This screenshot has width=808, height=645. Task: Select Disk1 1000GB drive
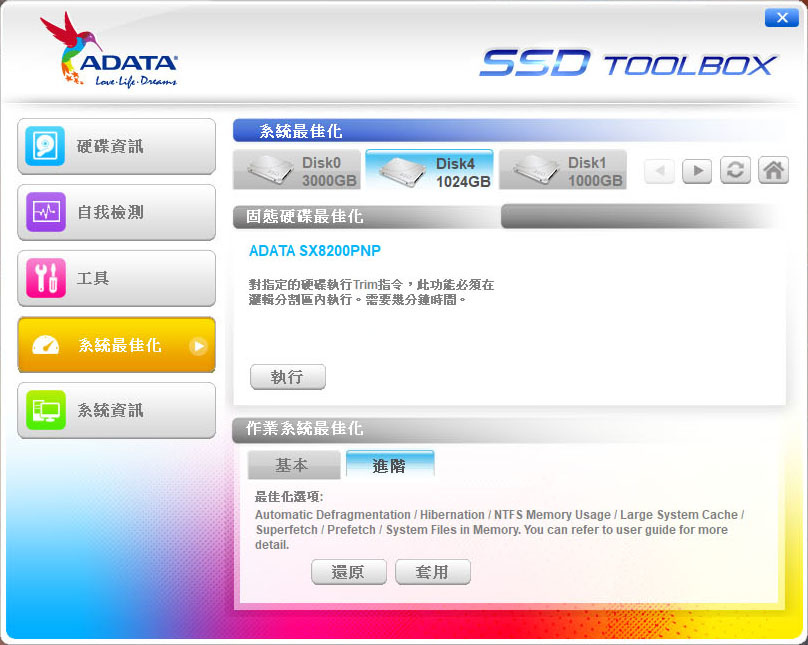tap(563, 170)
